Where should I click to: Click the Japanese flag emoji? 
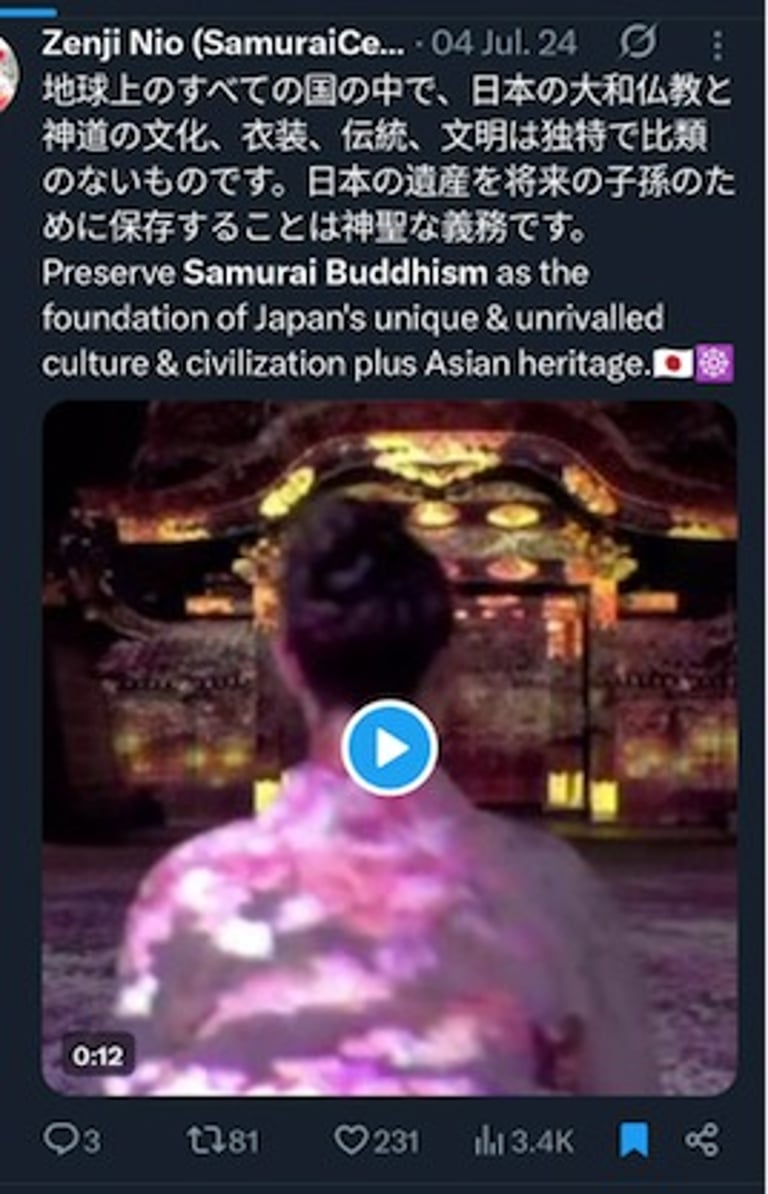click(673, 363)
